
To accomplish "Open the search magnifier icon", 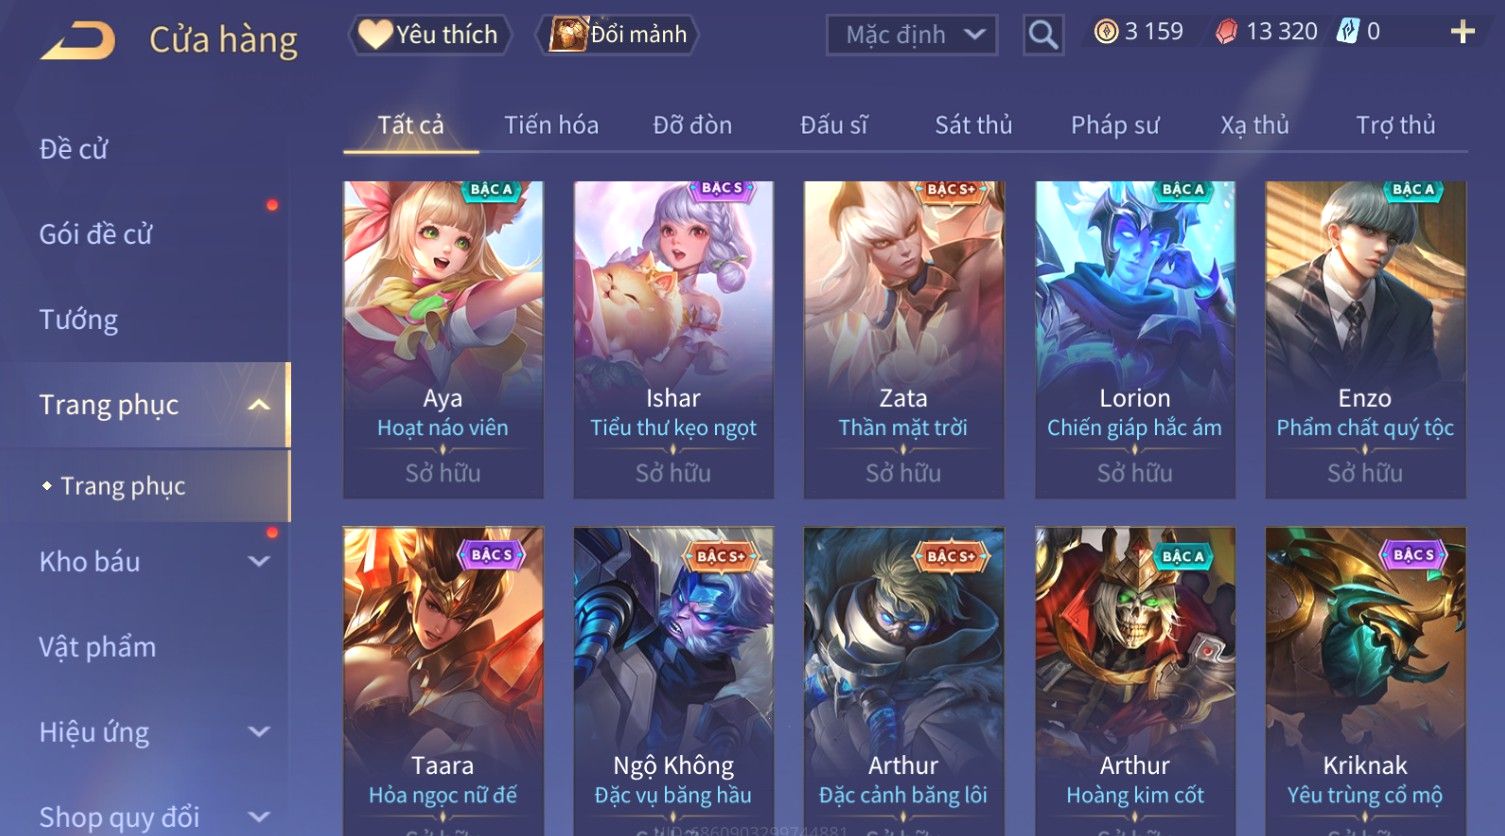I will click(1043, 36).
